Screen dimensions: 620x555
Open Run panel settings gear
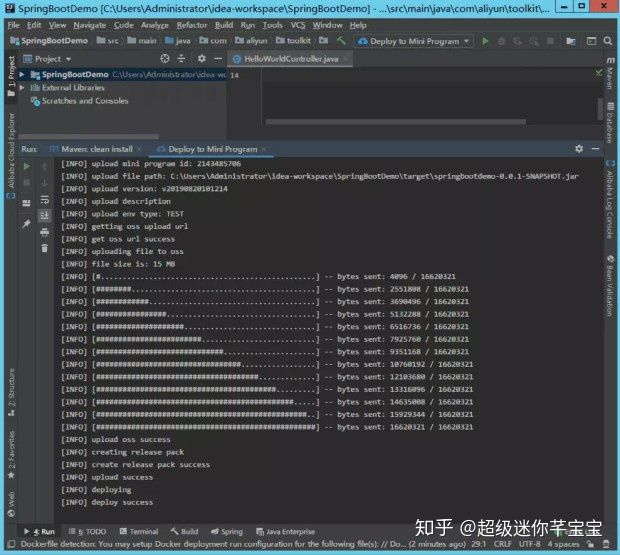579,149
